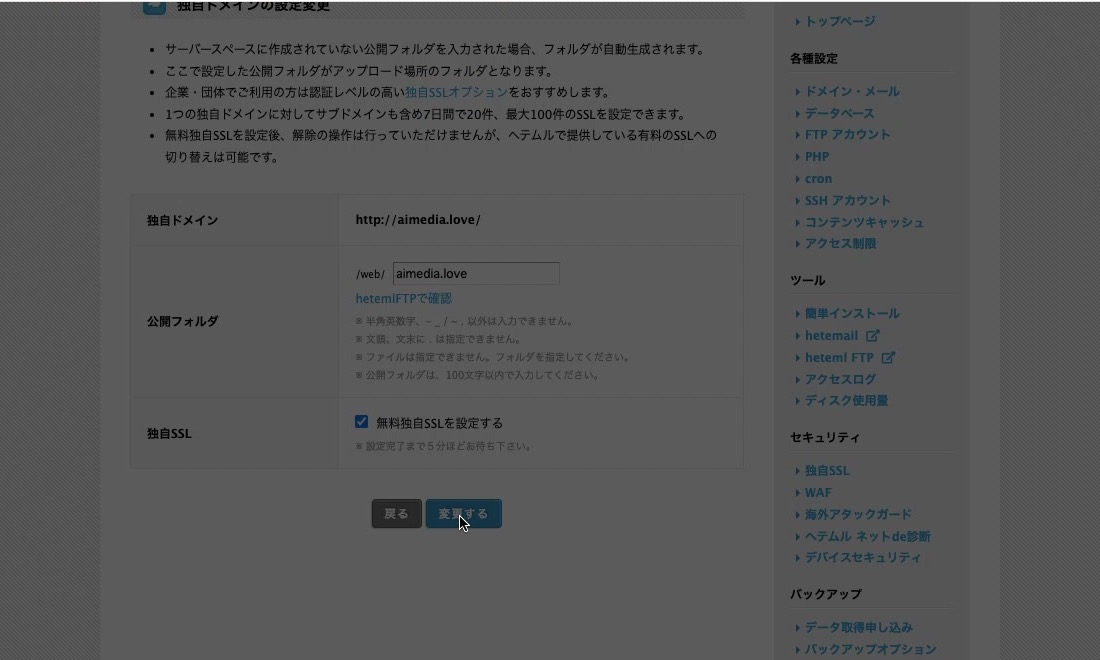Open ドメイン・メール settings
The image size is (1100, 660).
coord(852,91)
